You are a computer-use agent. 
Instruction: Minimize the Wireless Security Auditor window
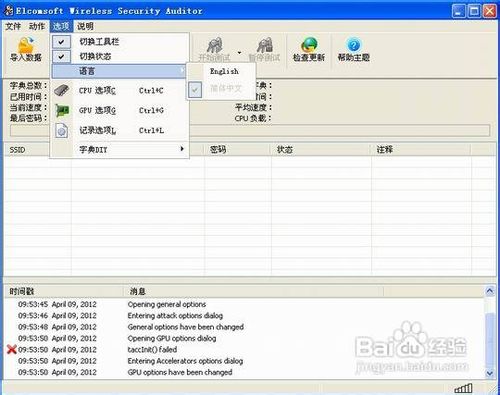459,11
